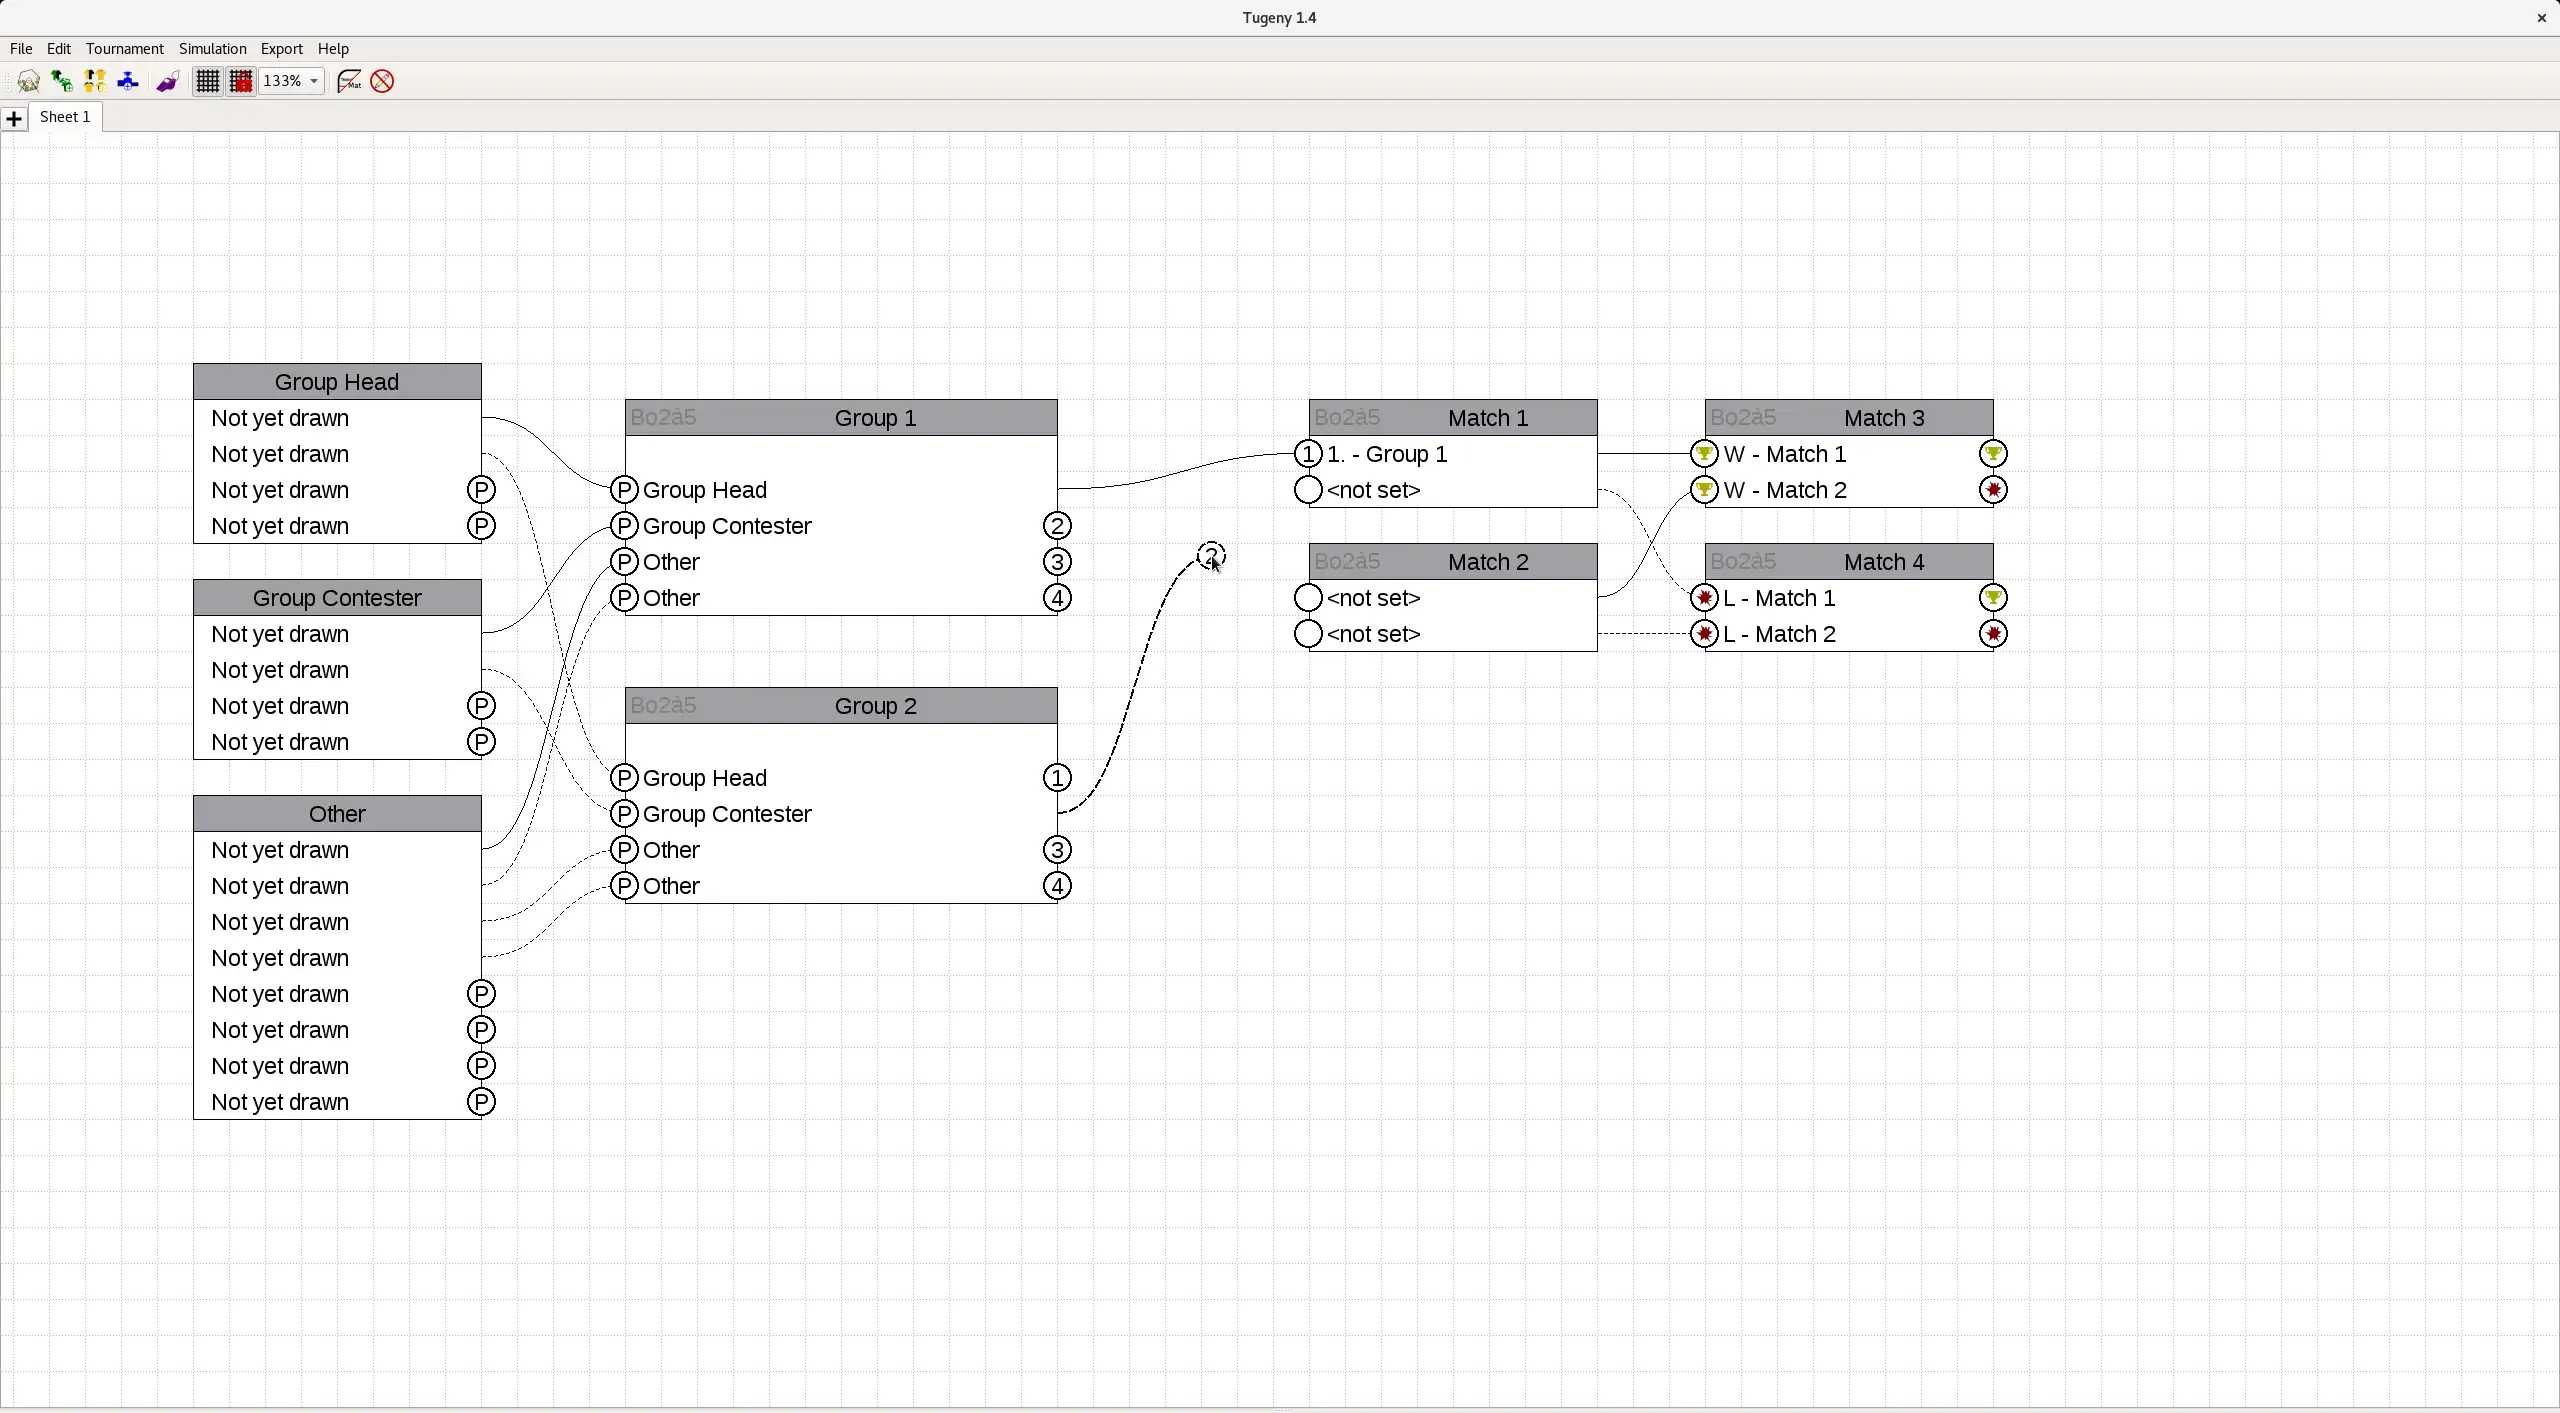Screen dimensions: 2560x1413
Task: Click the Bo2a5 label on Match 1
Action: point(1346,416)
